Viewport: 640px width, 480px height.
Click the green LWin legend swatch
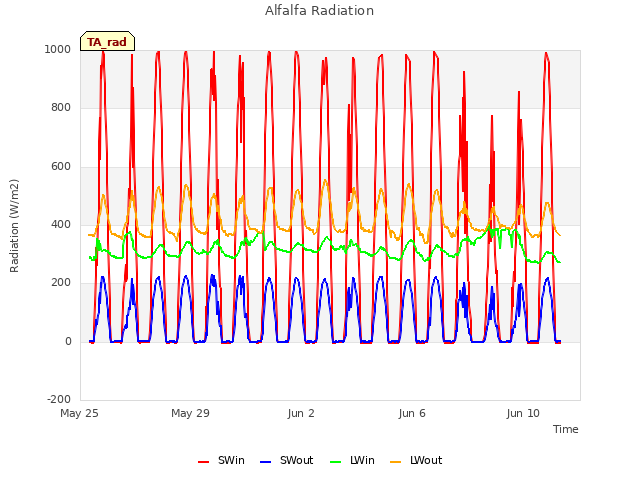335,462
